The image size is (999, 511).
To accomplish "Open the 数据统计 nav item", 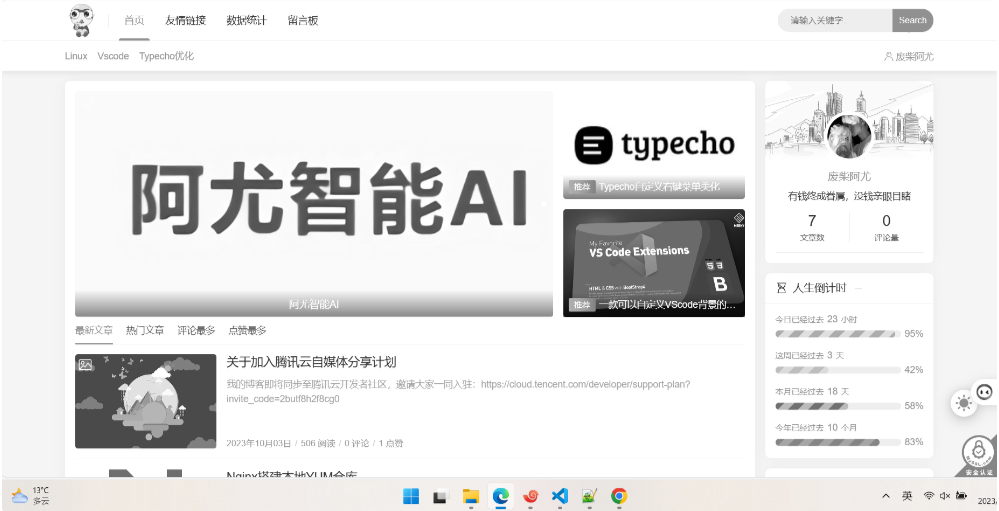I will pyautogui.click(x=247, y=20).
